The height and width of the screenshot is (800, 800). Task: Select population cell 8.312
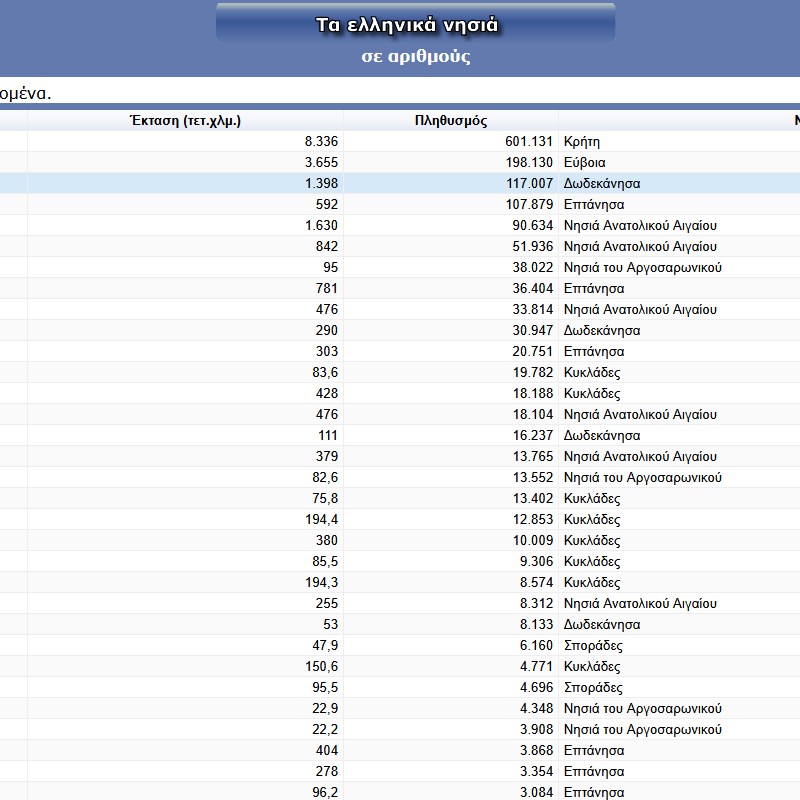pos(536,603)
